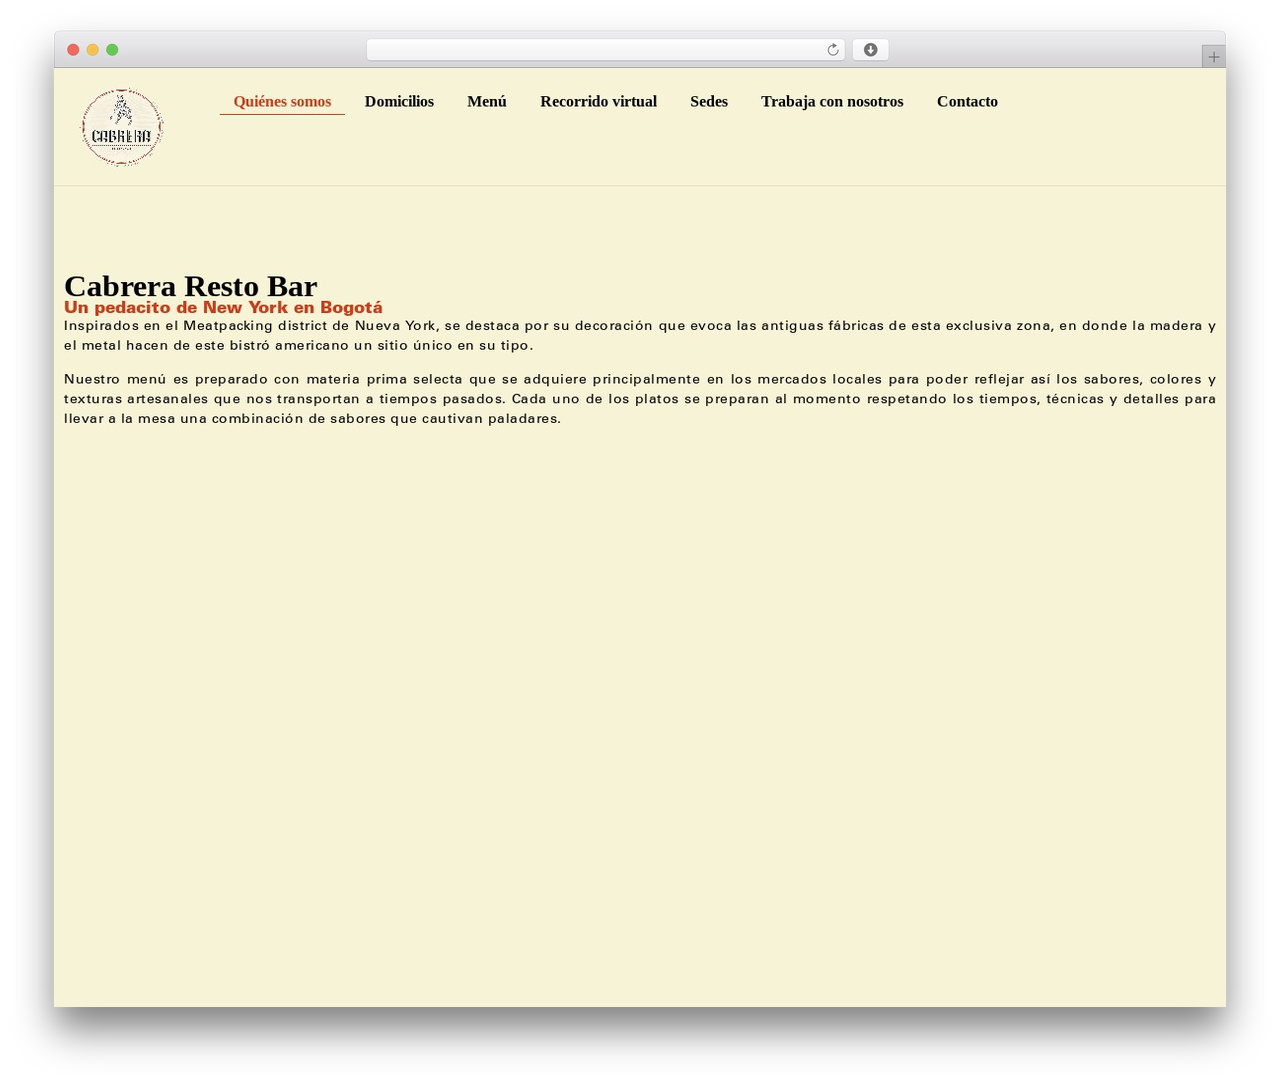The image size is (1280, 1084).
Task: Open the browser downloads button
Action: 870,50
